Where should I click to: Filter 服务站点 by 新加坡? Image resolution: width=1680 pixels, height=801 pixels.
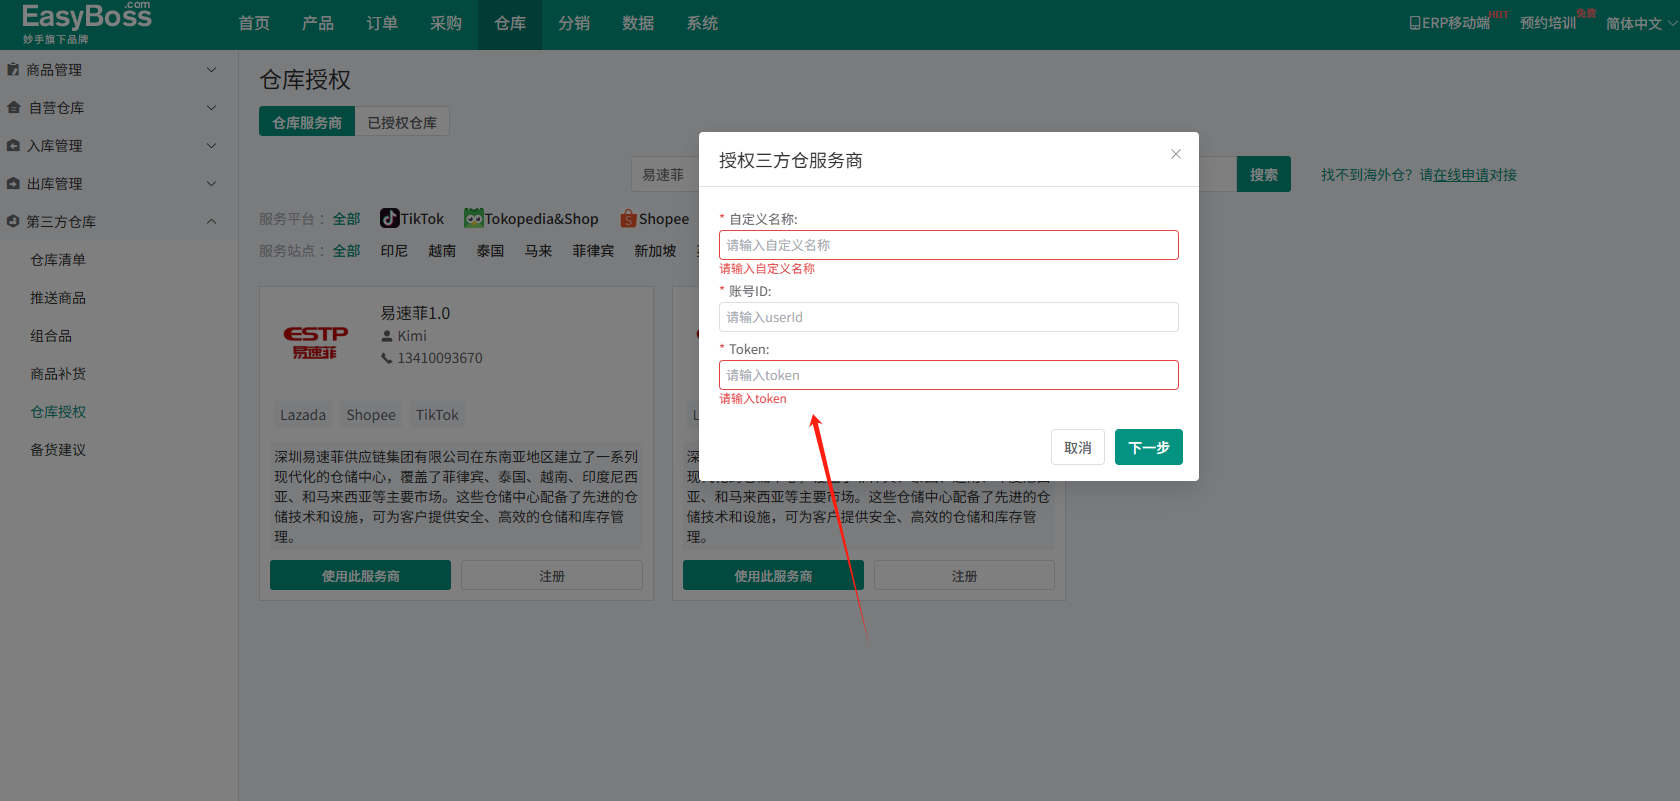655,251
